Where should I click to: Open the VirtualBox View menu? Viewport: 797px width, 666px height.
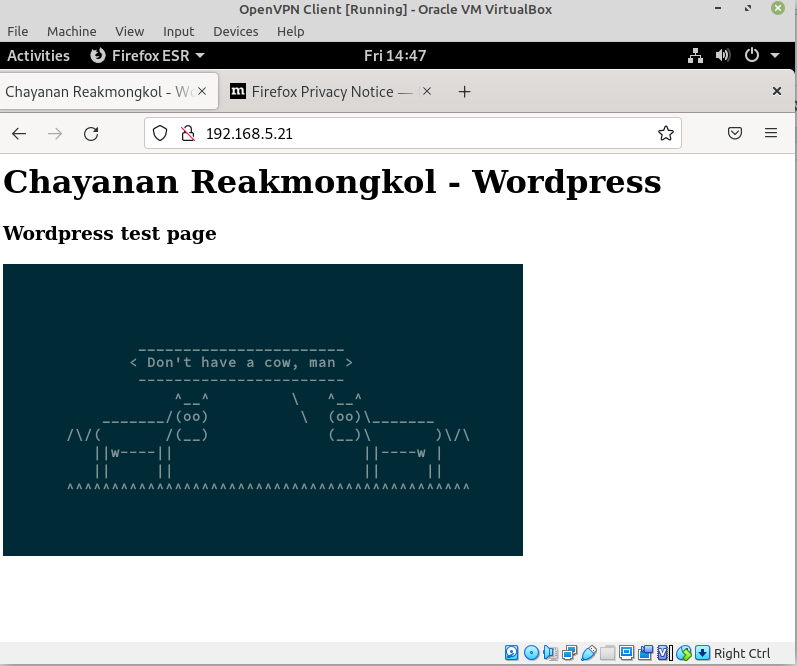[130, 32]
